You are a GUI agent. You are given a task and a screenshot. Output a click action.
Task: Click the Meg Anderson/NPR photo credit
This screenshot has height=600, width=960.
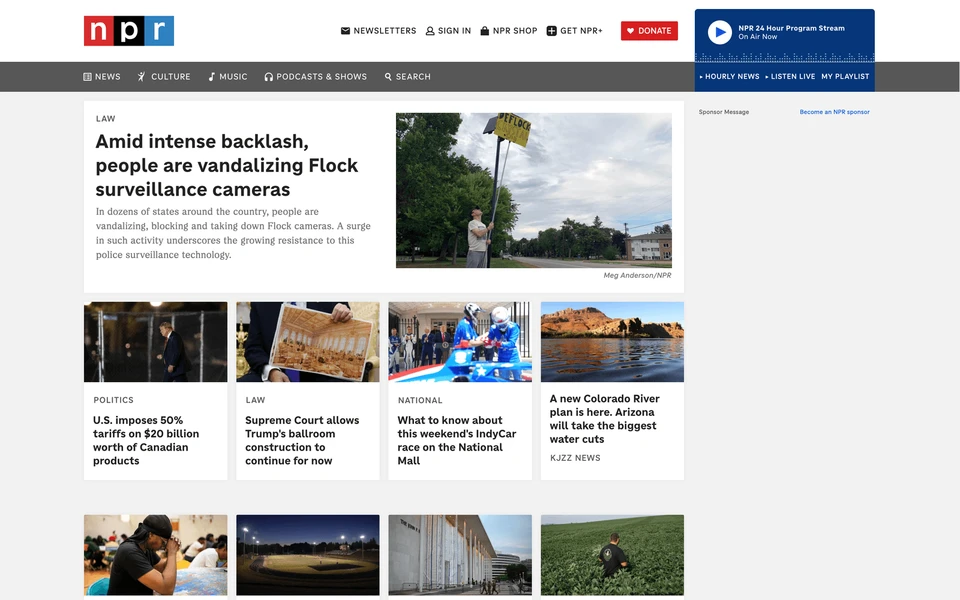click(637, 276)
